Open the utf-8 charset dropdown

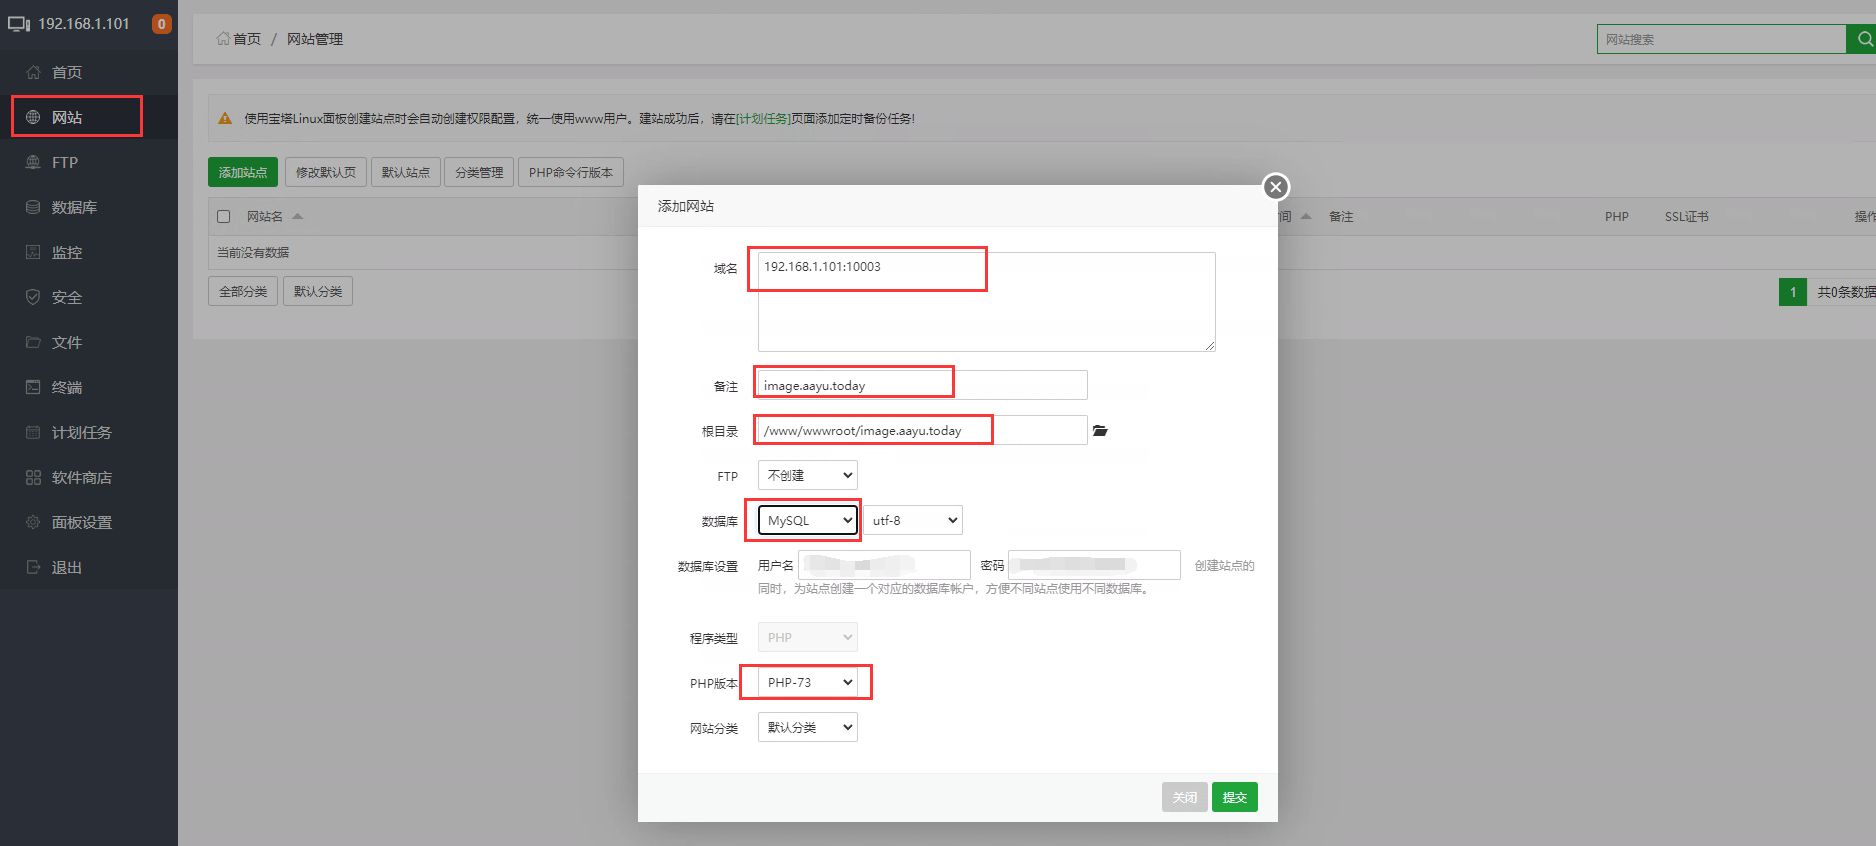[912, 521]
